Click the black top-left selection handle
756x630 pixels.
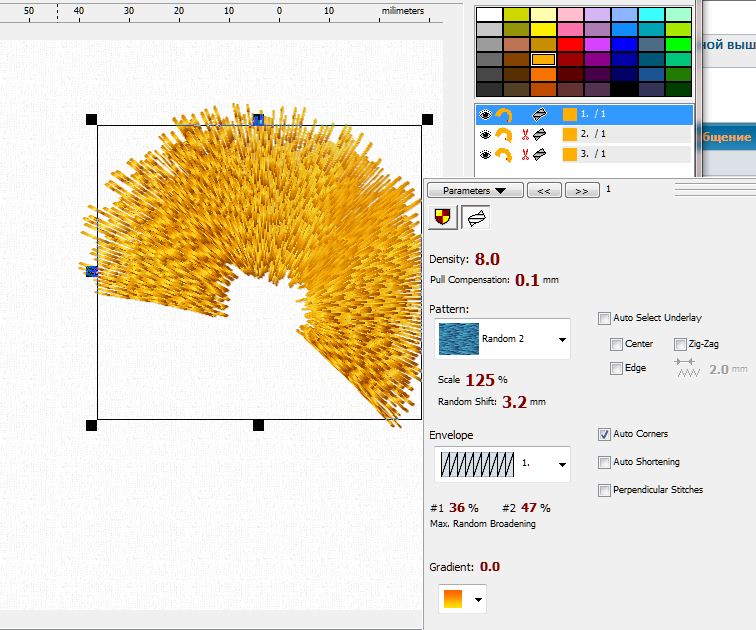coord(91,120)
